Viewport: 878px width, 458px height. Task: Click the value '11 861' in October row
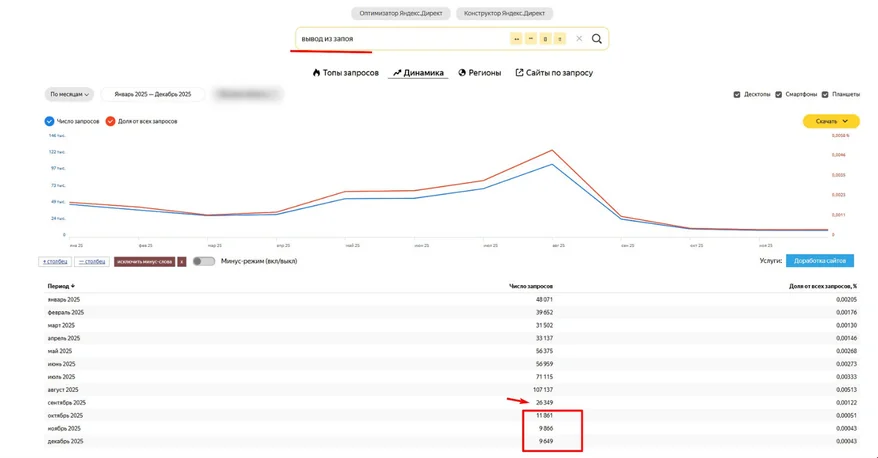(x=544, y=415)
